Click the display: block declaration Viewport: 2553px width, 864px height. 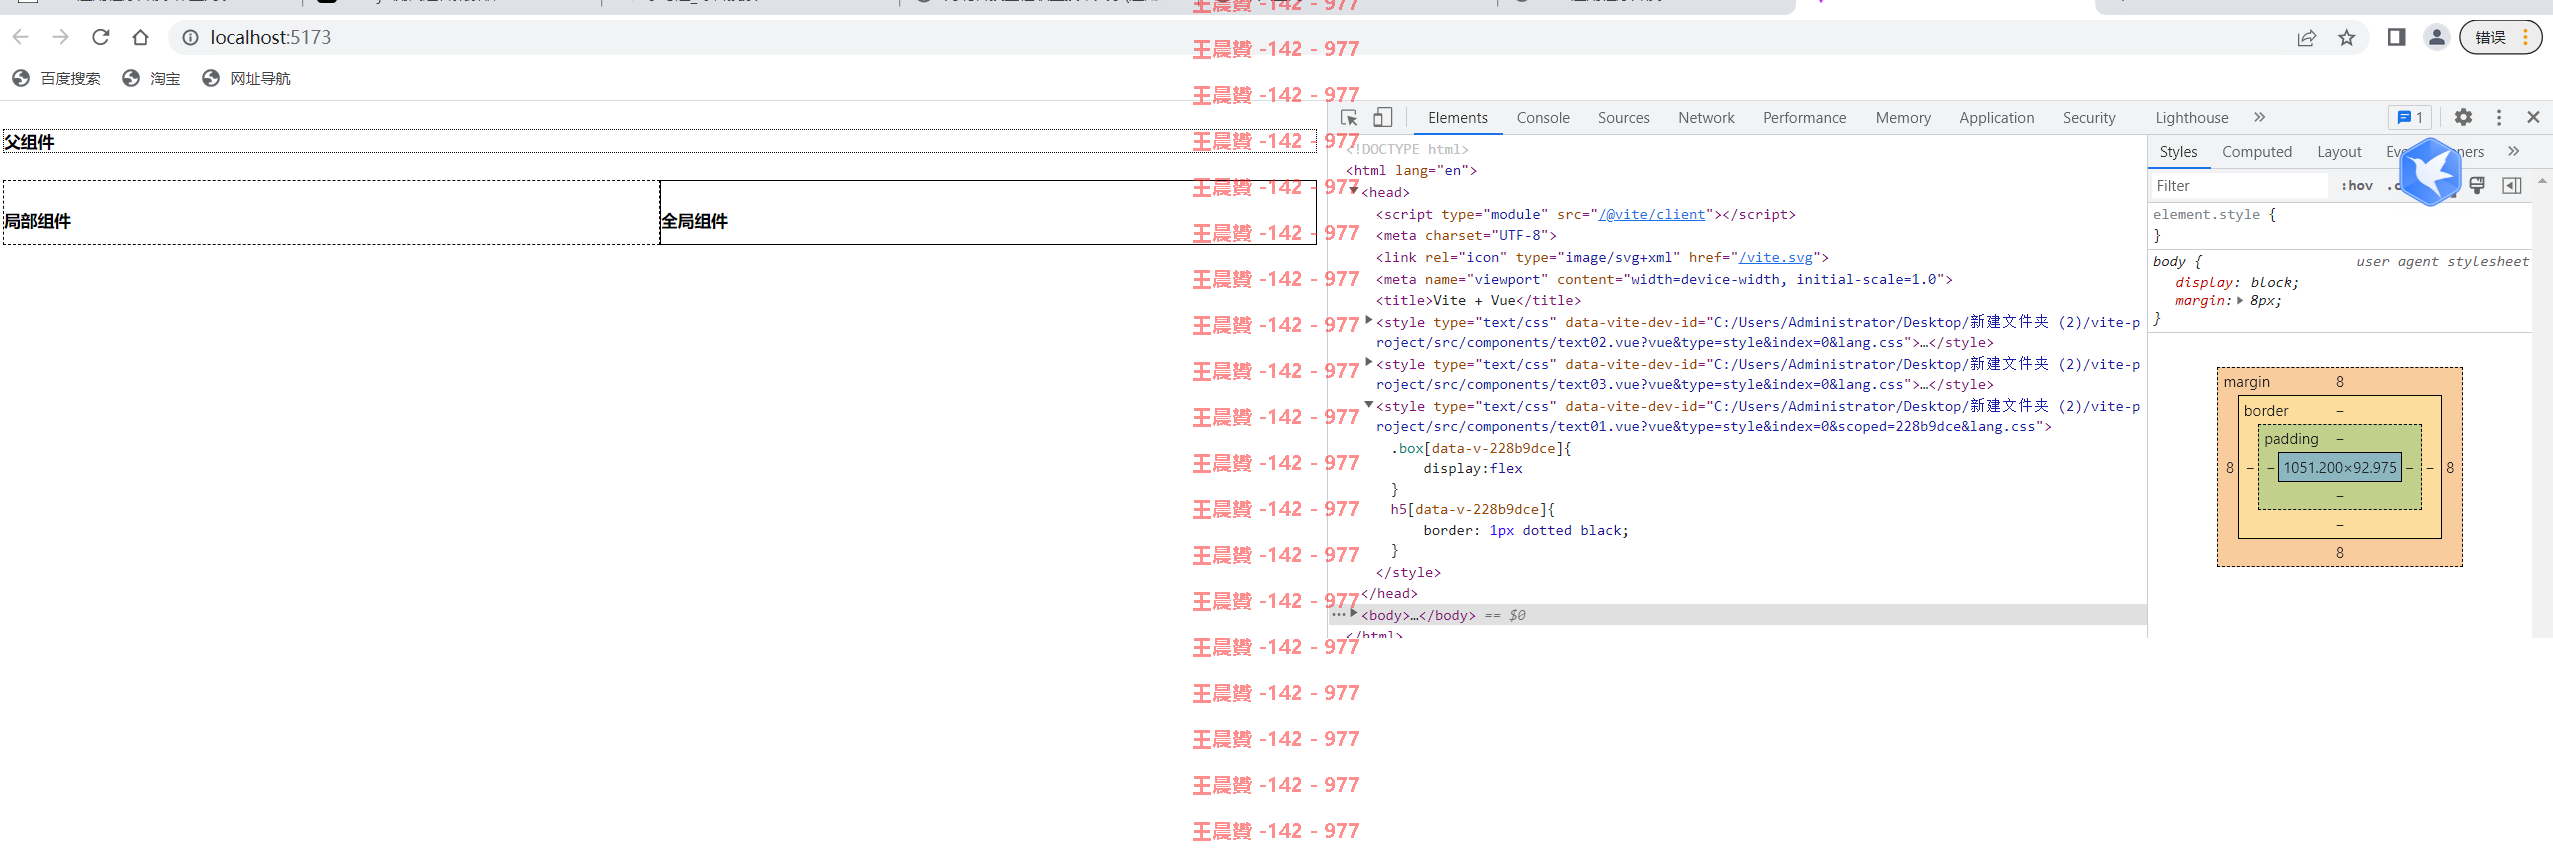tap(2236, 282)
